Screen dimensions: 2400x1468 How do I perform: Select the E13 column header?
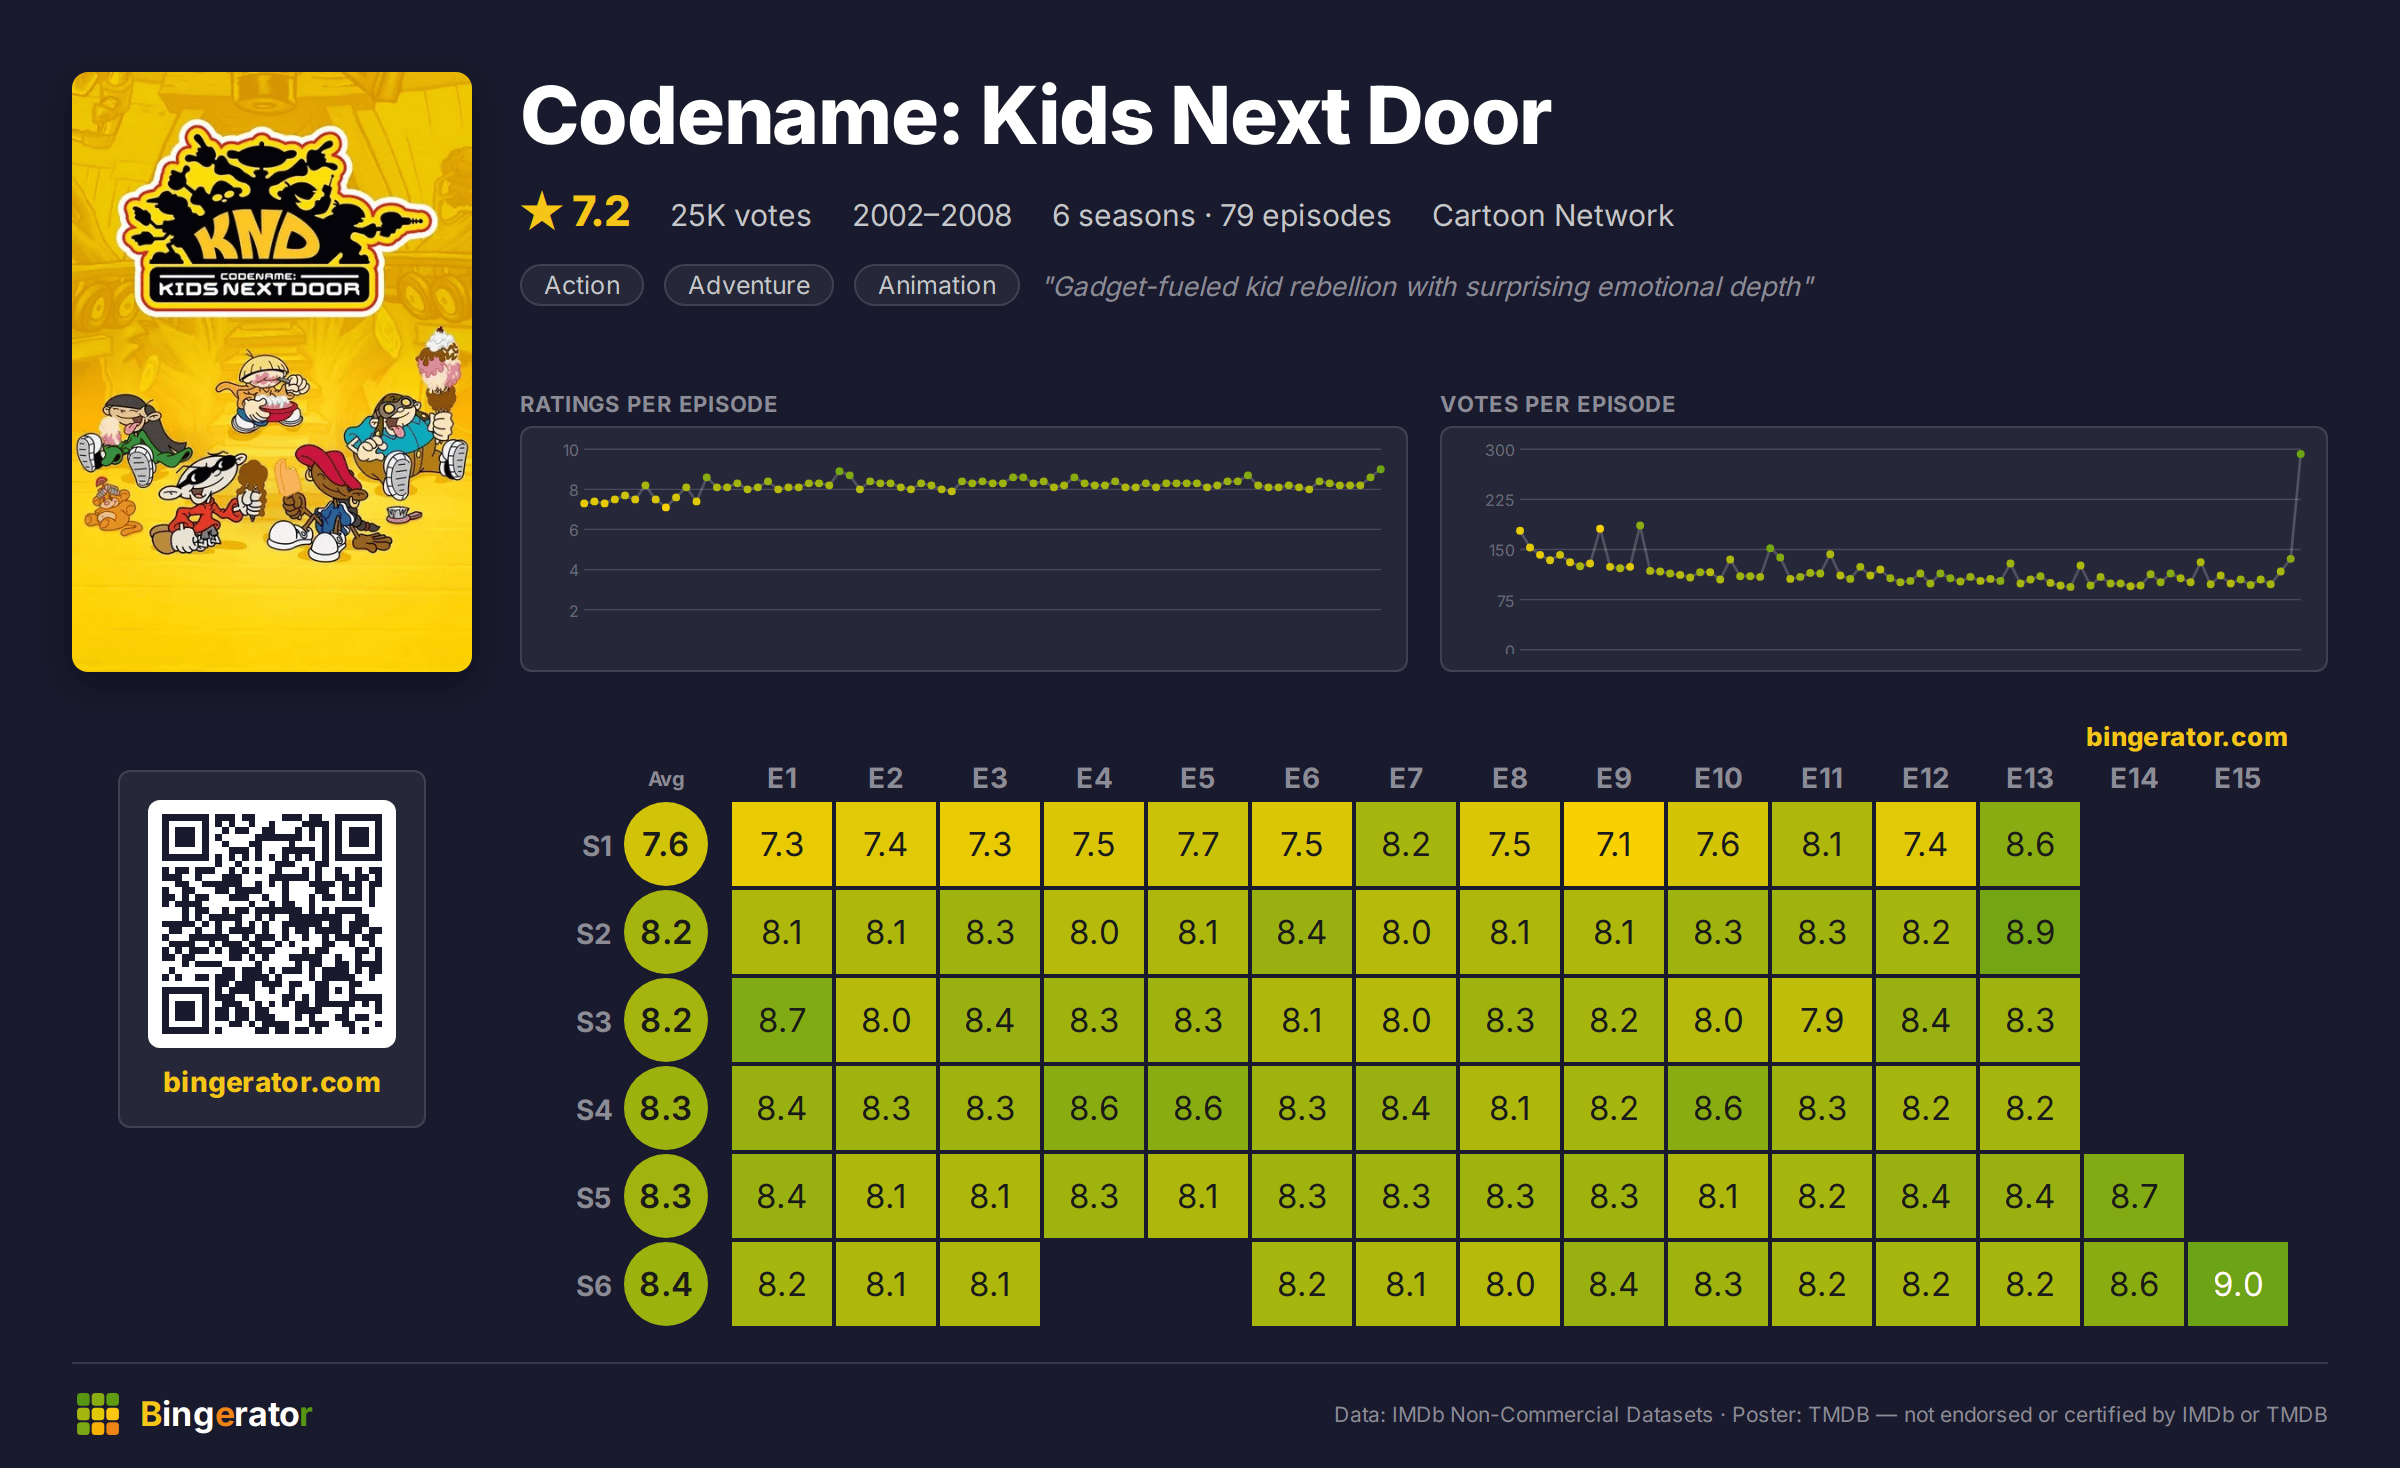[x=2030, y=778]
